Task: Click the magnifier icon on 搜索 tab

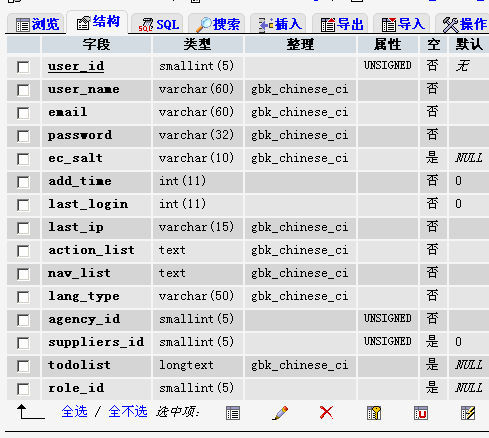Action: (x=203, y=25)
